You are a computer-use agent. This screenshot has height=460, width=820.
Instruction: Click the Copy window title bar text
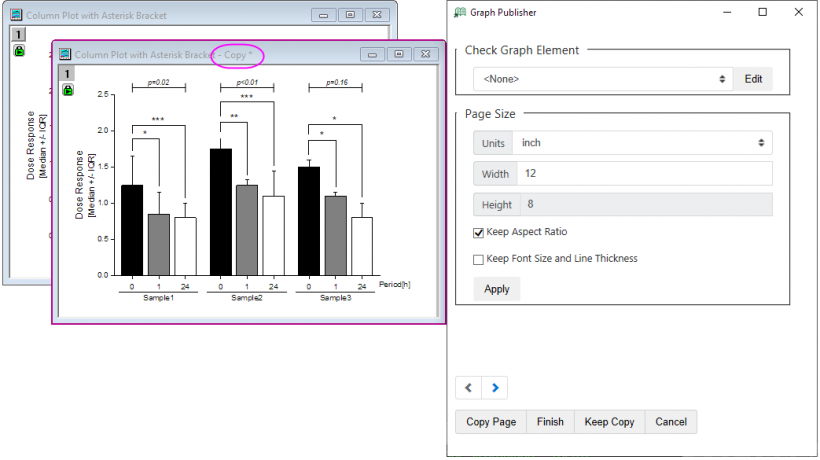point(163,54)
